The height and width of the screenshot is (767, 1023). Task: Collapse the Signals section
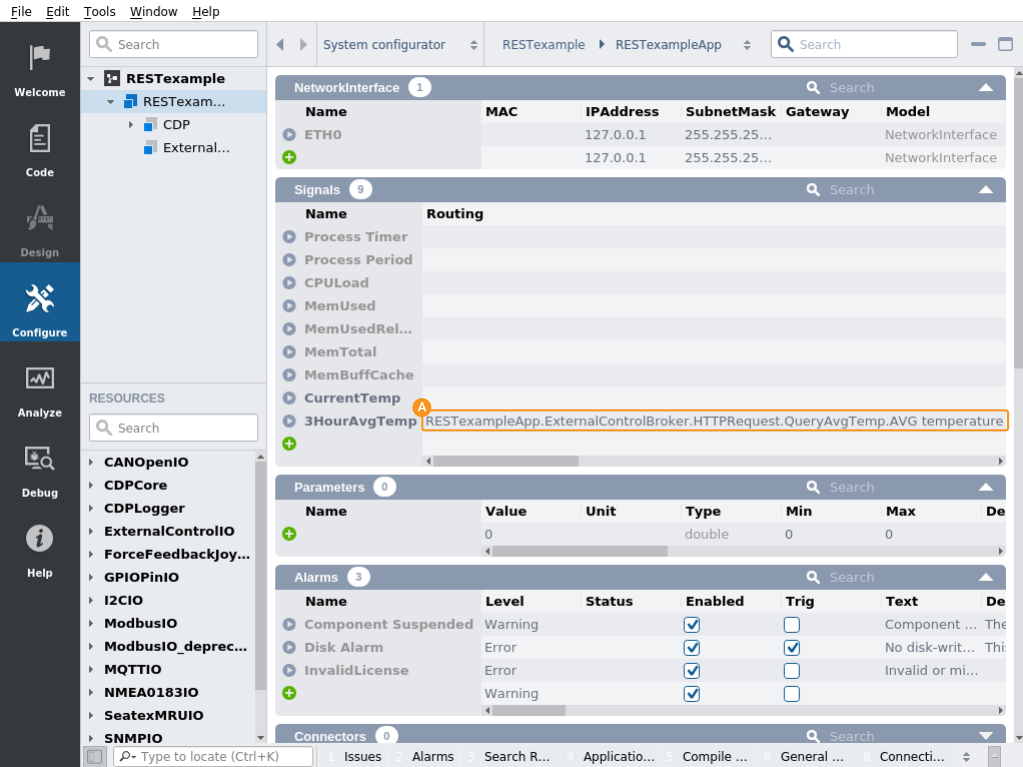(985, 190)
